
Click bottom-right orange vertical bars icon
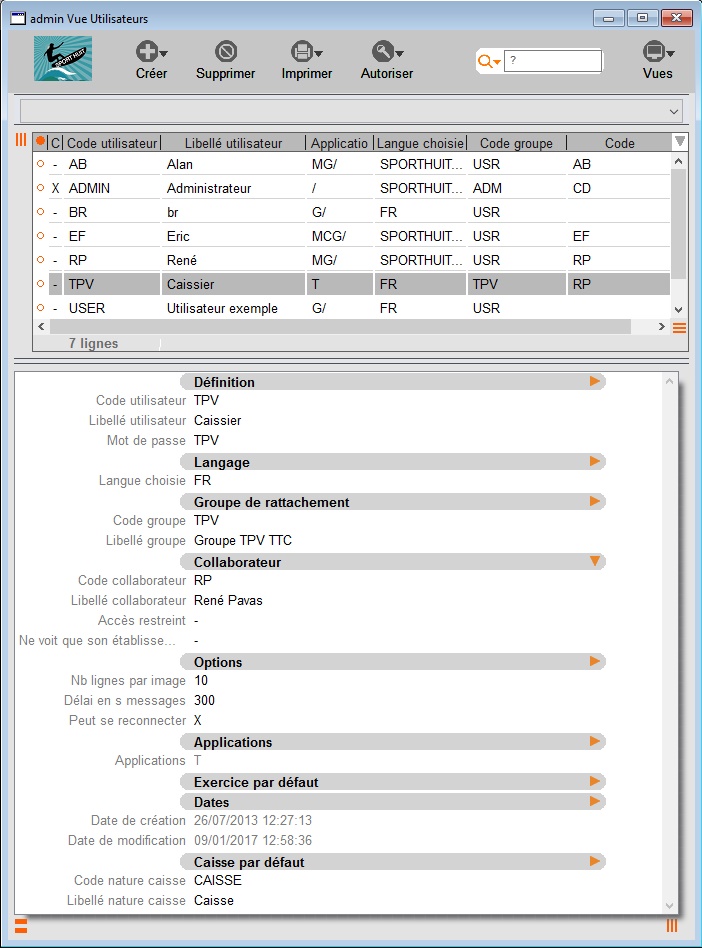click(672, 926)
